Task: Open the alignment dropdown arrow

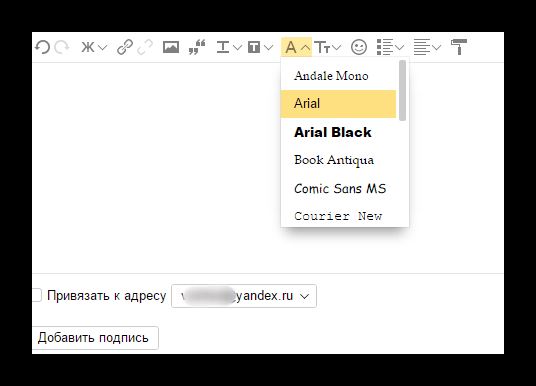Action: 437,48
